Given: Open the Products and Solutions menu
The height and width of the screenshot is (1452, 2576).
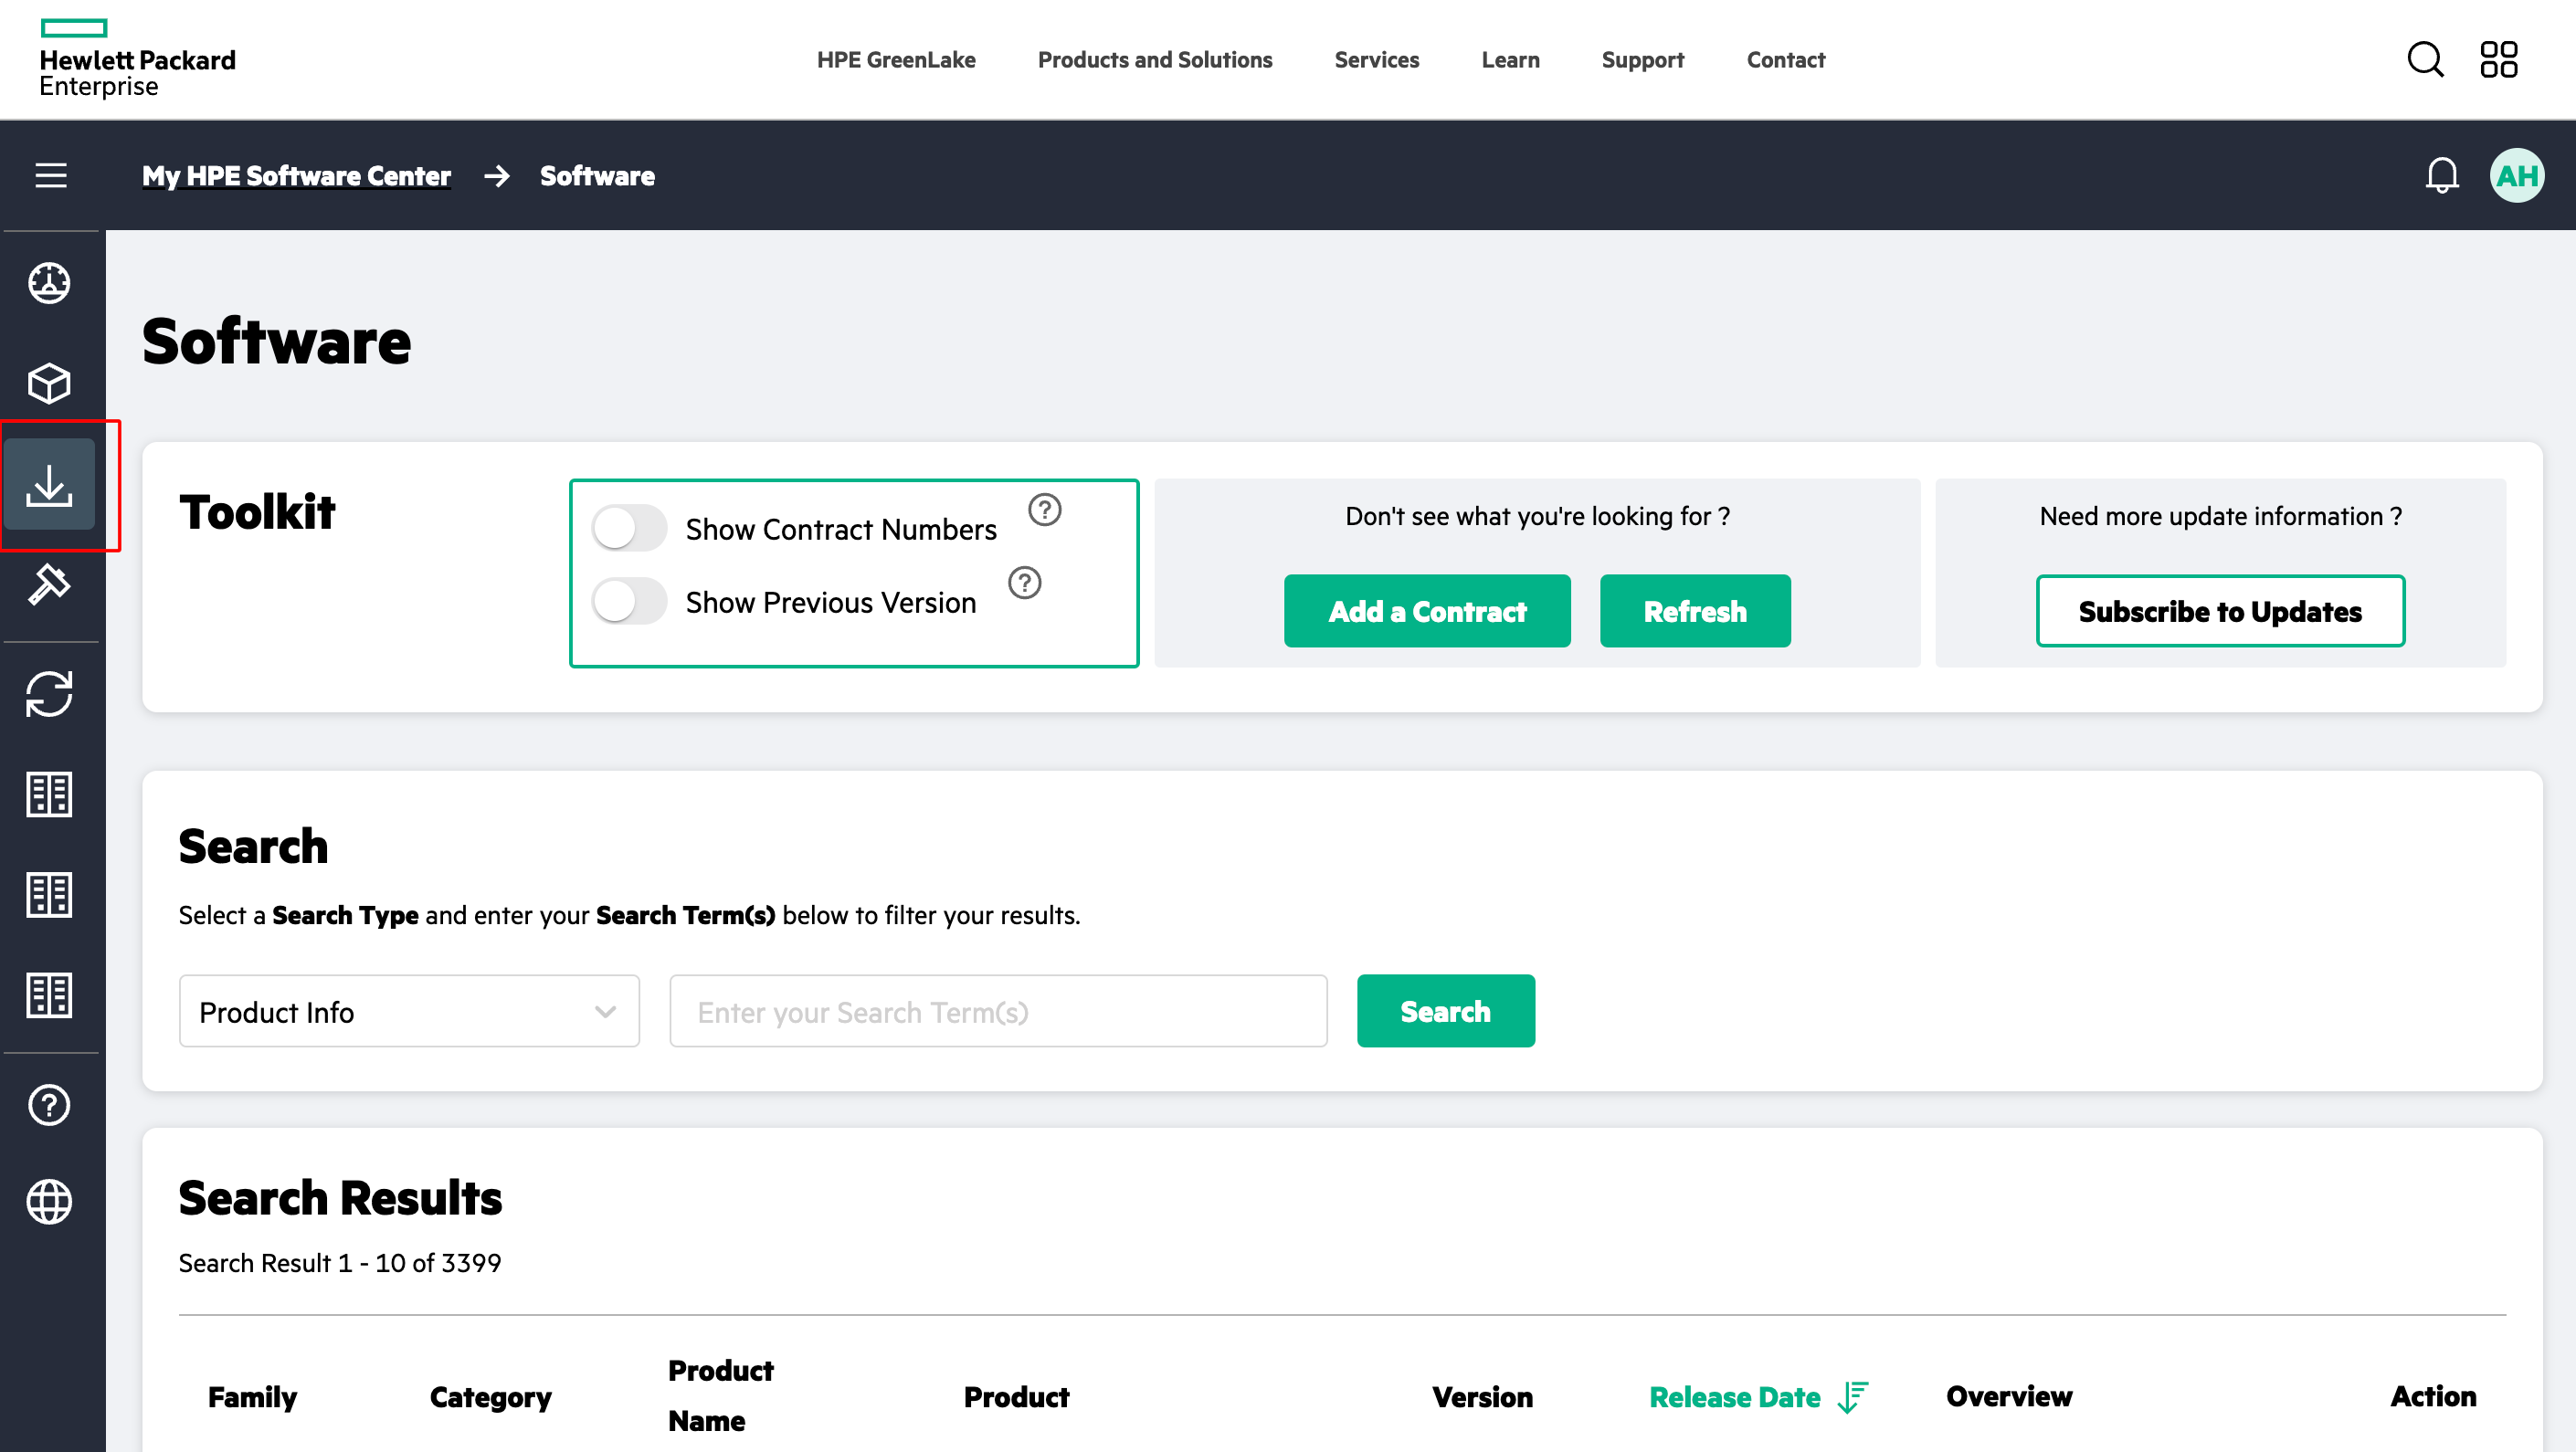Looking at the screenshot, I should (x=1155, y=60).
